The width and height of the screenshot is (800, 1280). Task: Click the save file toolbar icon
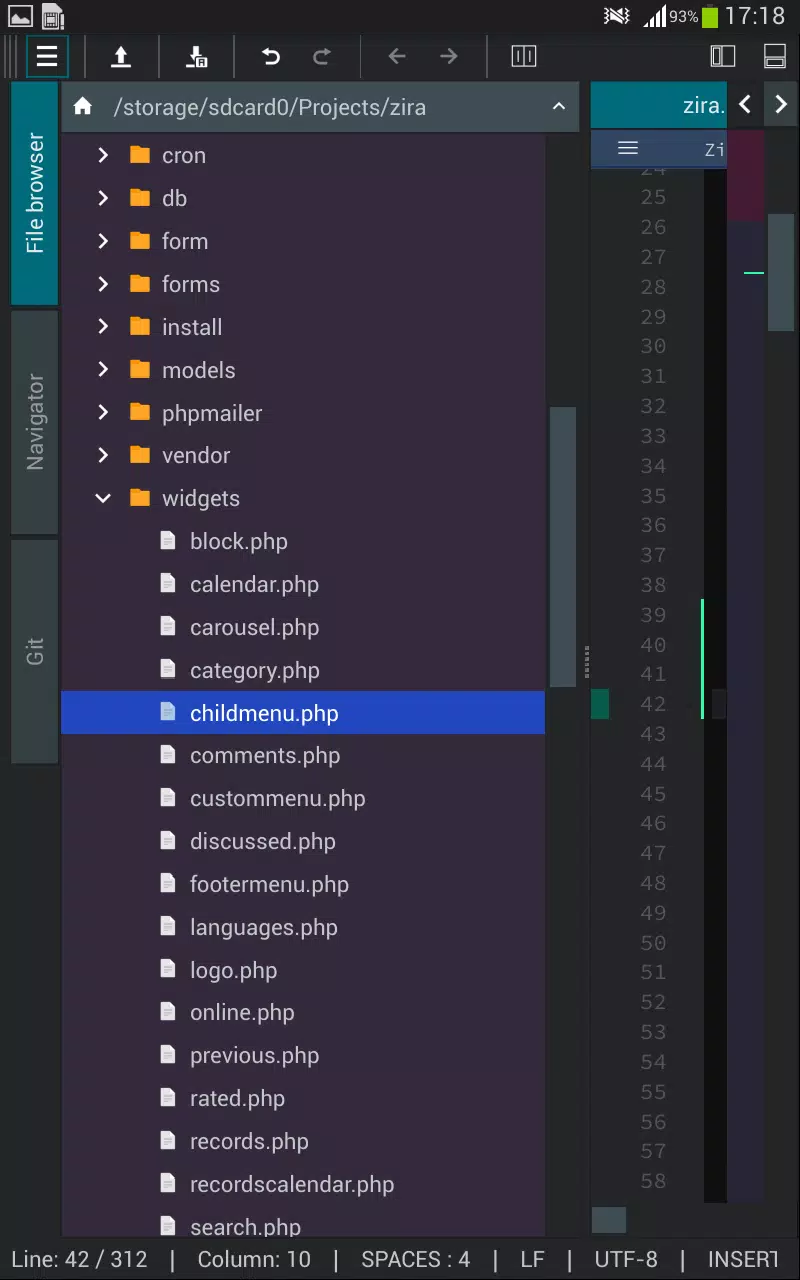(196, 57)
